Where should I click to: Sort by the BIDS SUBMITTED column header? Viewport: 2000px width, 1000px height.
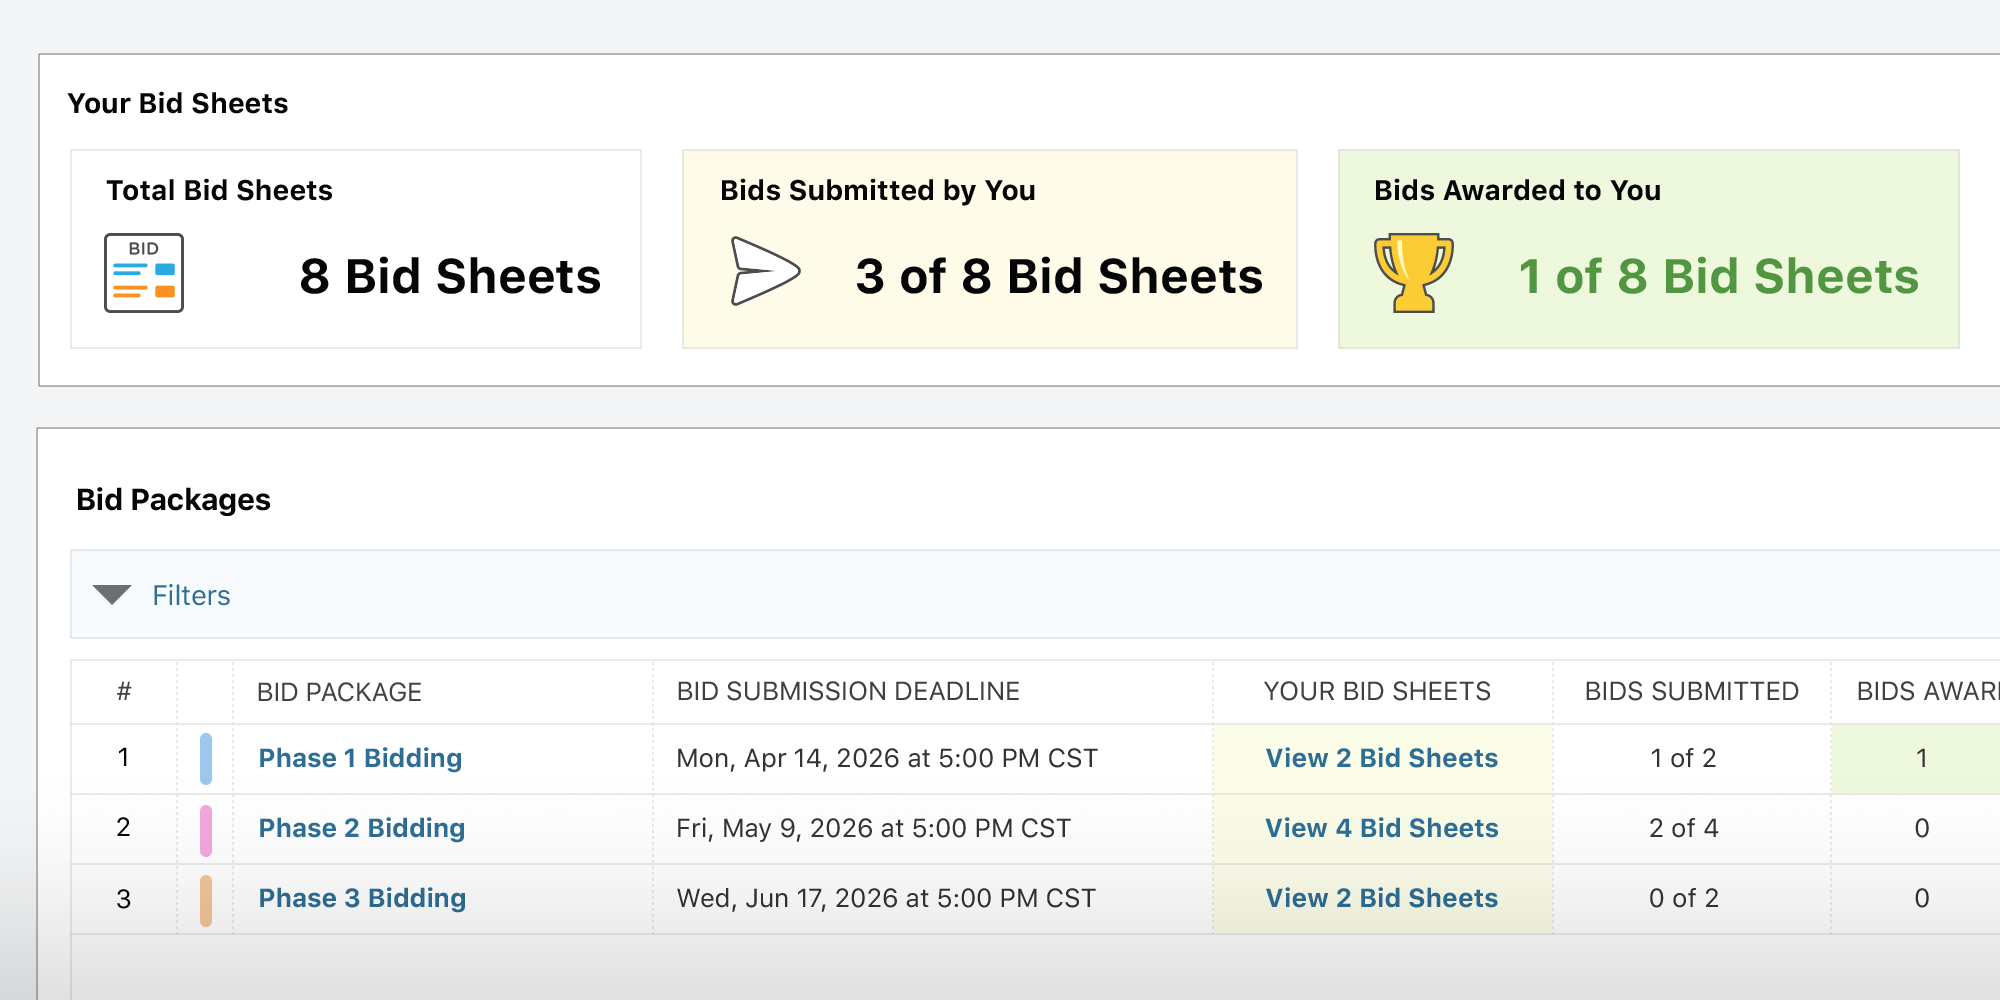pos(1692,691)
